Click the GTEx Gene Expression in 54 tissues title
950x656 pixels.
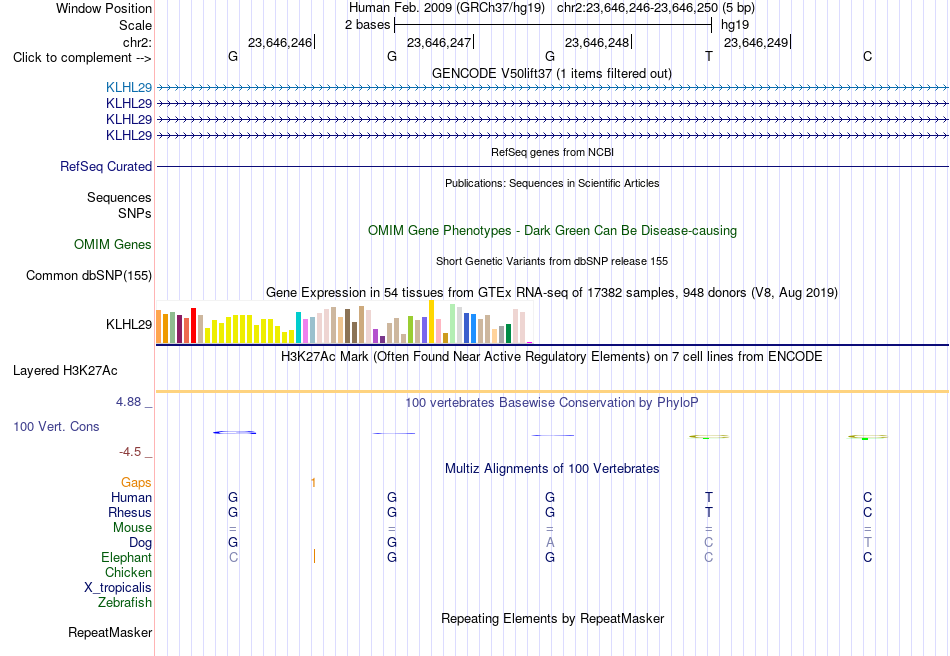pos(552,293)
